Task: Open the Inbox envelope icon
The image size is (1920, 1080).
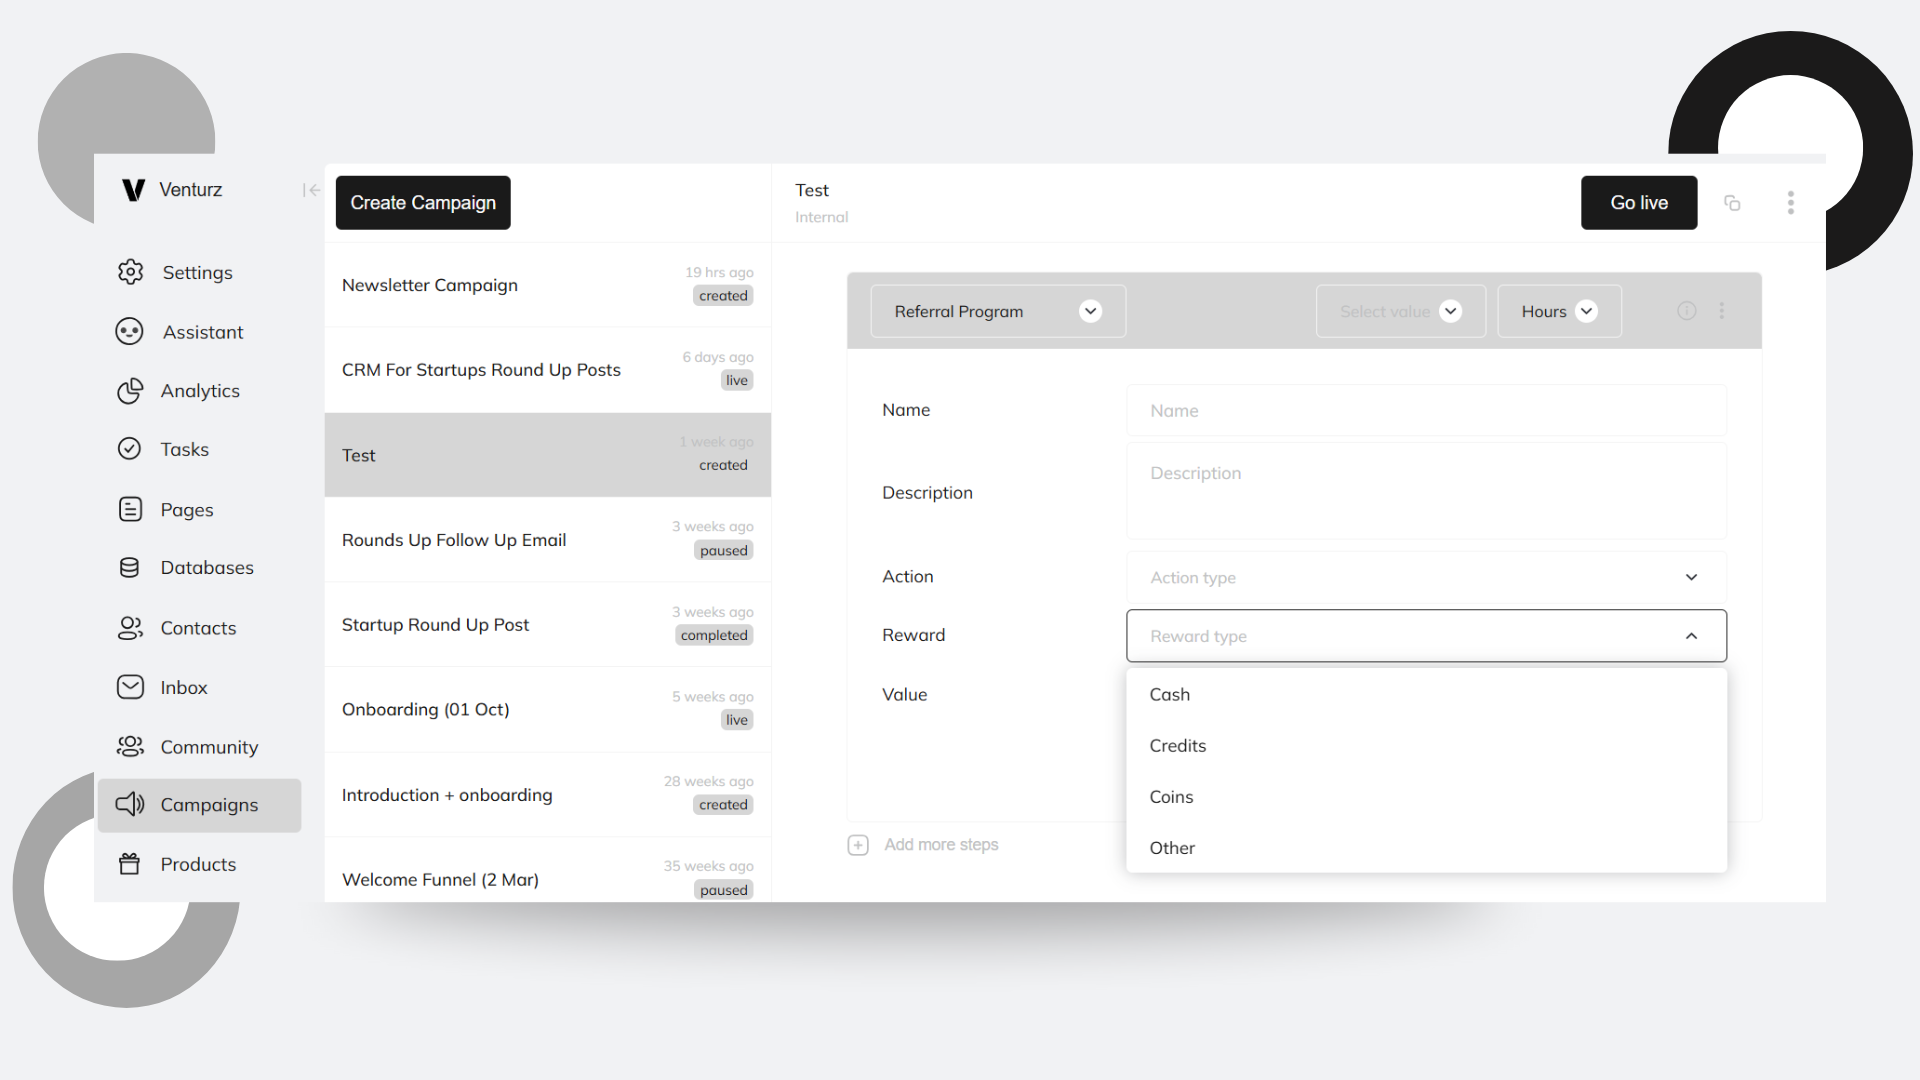Action: (x=130, y=686)
